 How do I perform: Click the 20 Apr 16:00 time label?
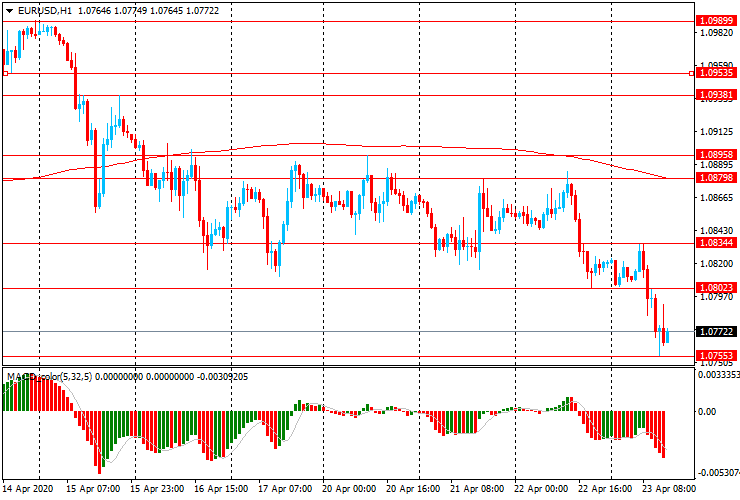click(x=413, y=489)
